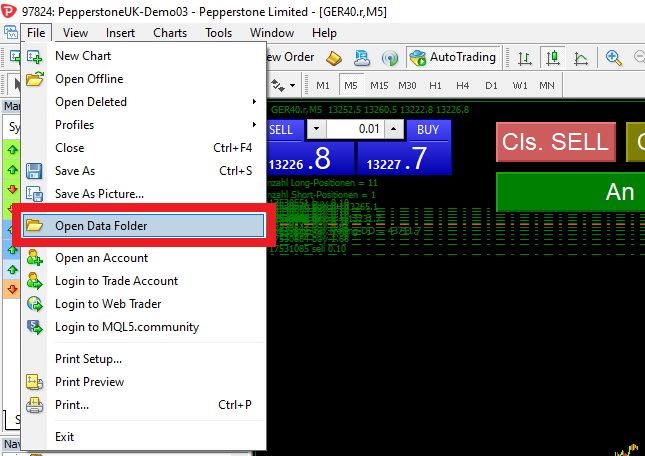This screenshot has height=456, width=645.
Task: Switch chart to bar chart mode
Action: (x=525, y=58)
